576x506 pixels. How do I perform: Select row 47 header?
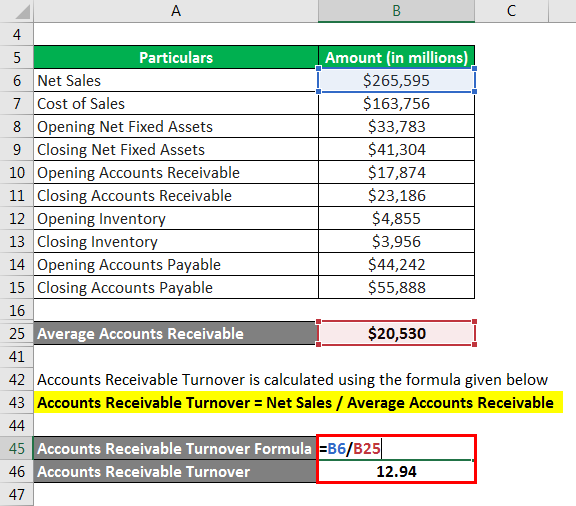[x=17, y=494]
